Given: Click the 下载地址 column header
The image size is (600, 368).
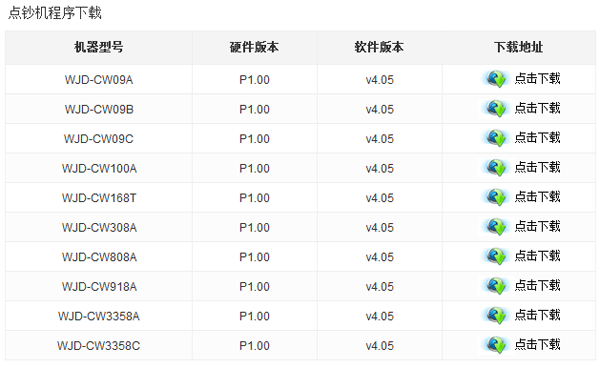Looking at the screenshot, I should click(x=518, y=47).
